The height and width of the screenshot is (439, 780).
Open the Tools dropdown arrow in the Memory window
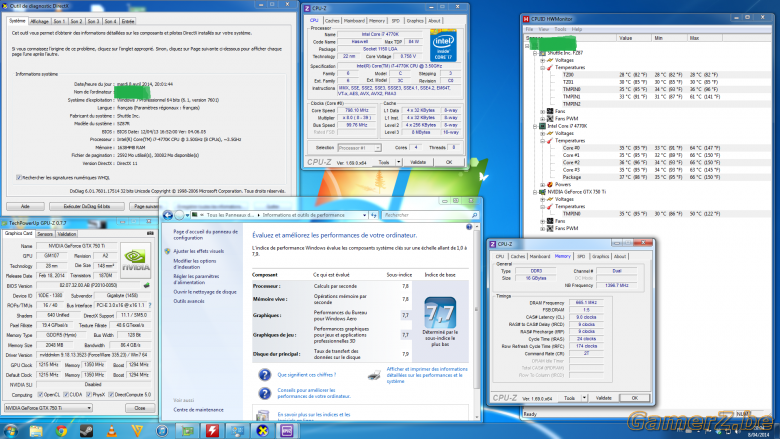pyautogui.click(x=584, y=398)
